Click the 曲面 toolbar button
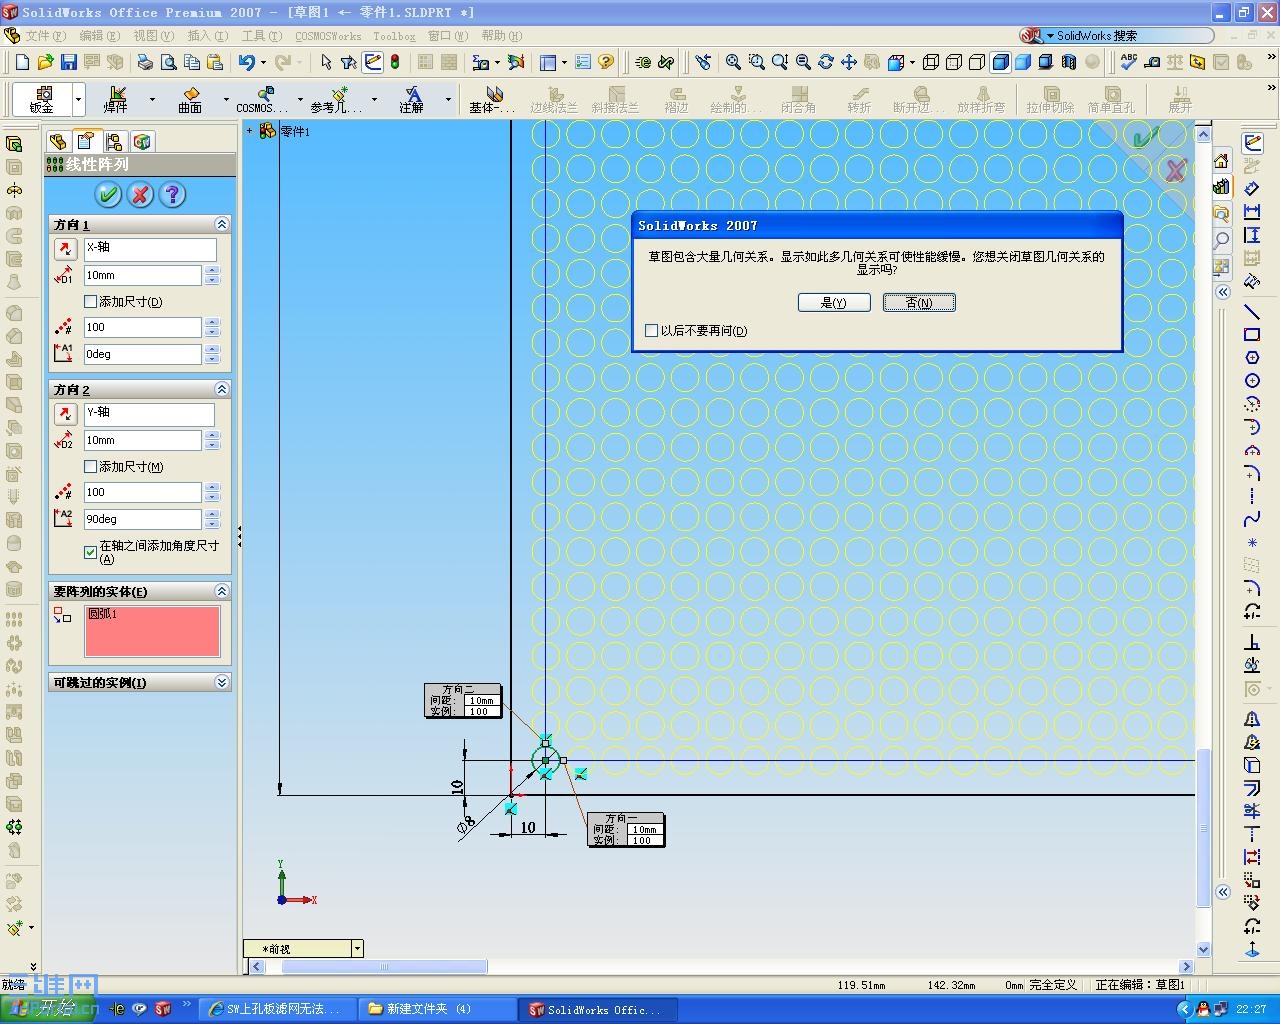This screenshot has width=1280, height=1024. click(190, 99)
